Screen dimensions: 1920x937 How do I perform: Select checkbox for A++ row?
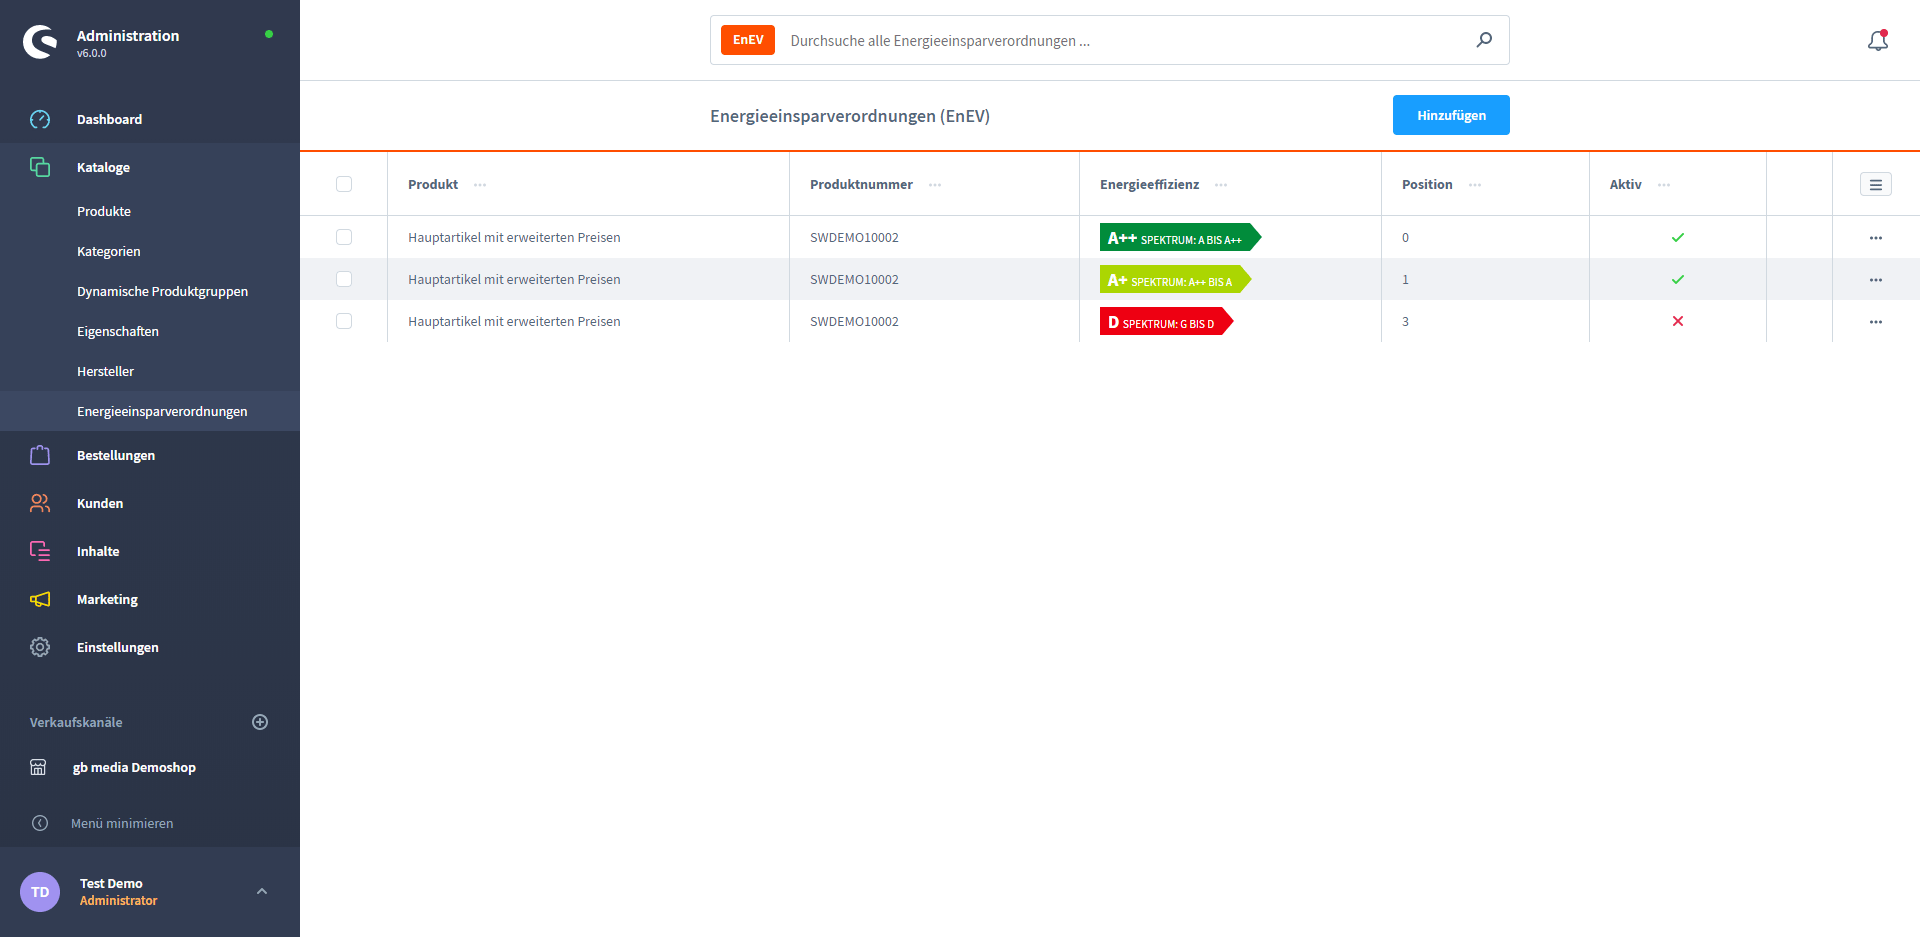[344, 237]
